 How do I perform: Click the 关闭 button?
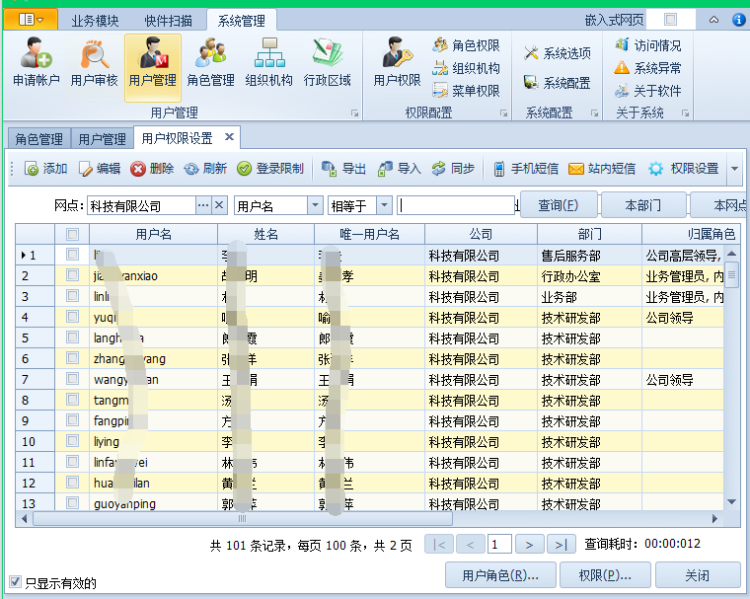697,575
